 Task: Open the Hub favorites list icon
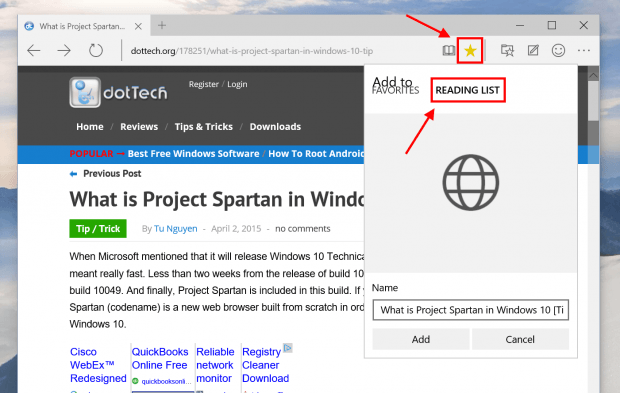pyautogui.click(x=507, y=51)
